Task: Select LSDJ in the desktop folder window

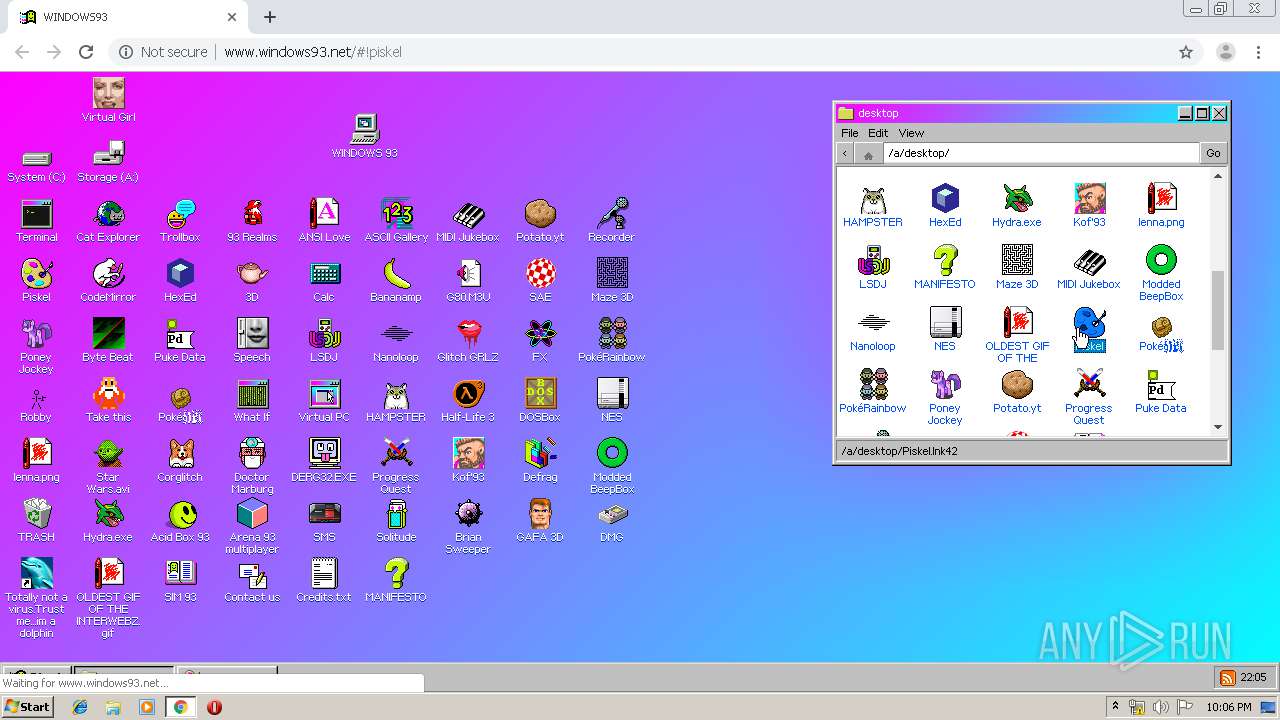Action: coord(873,268)
